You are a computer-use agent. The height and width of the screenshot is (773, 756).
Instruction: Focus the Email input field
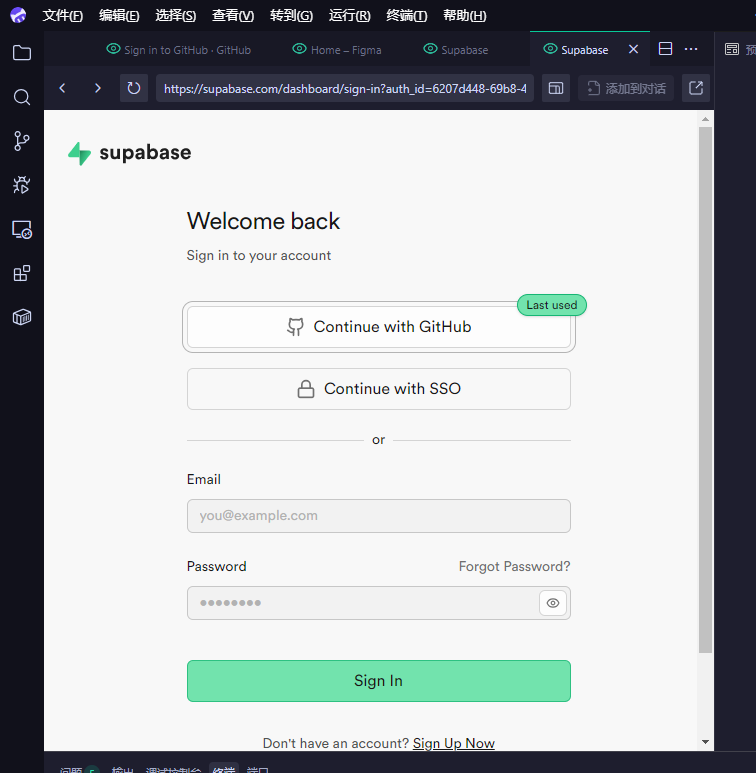tap(378, 516)
